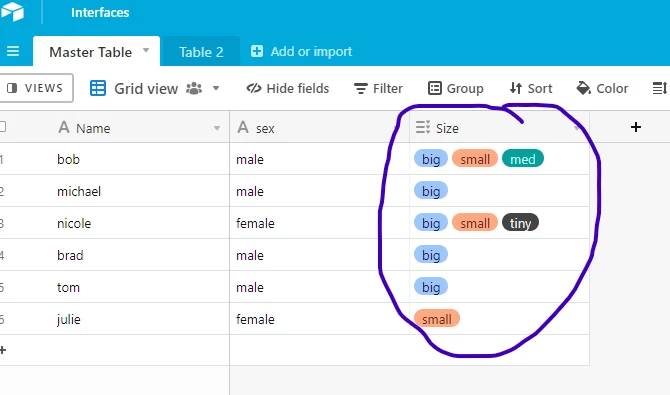
Task: Toggle the VIEWS sidebar
Action: [x=36, y=88]
